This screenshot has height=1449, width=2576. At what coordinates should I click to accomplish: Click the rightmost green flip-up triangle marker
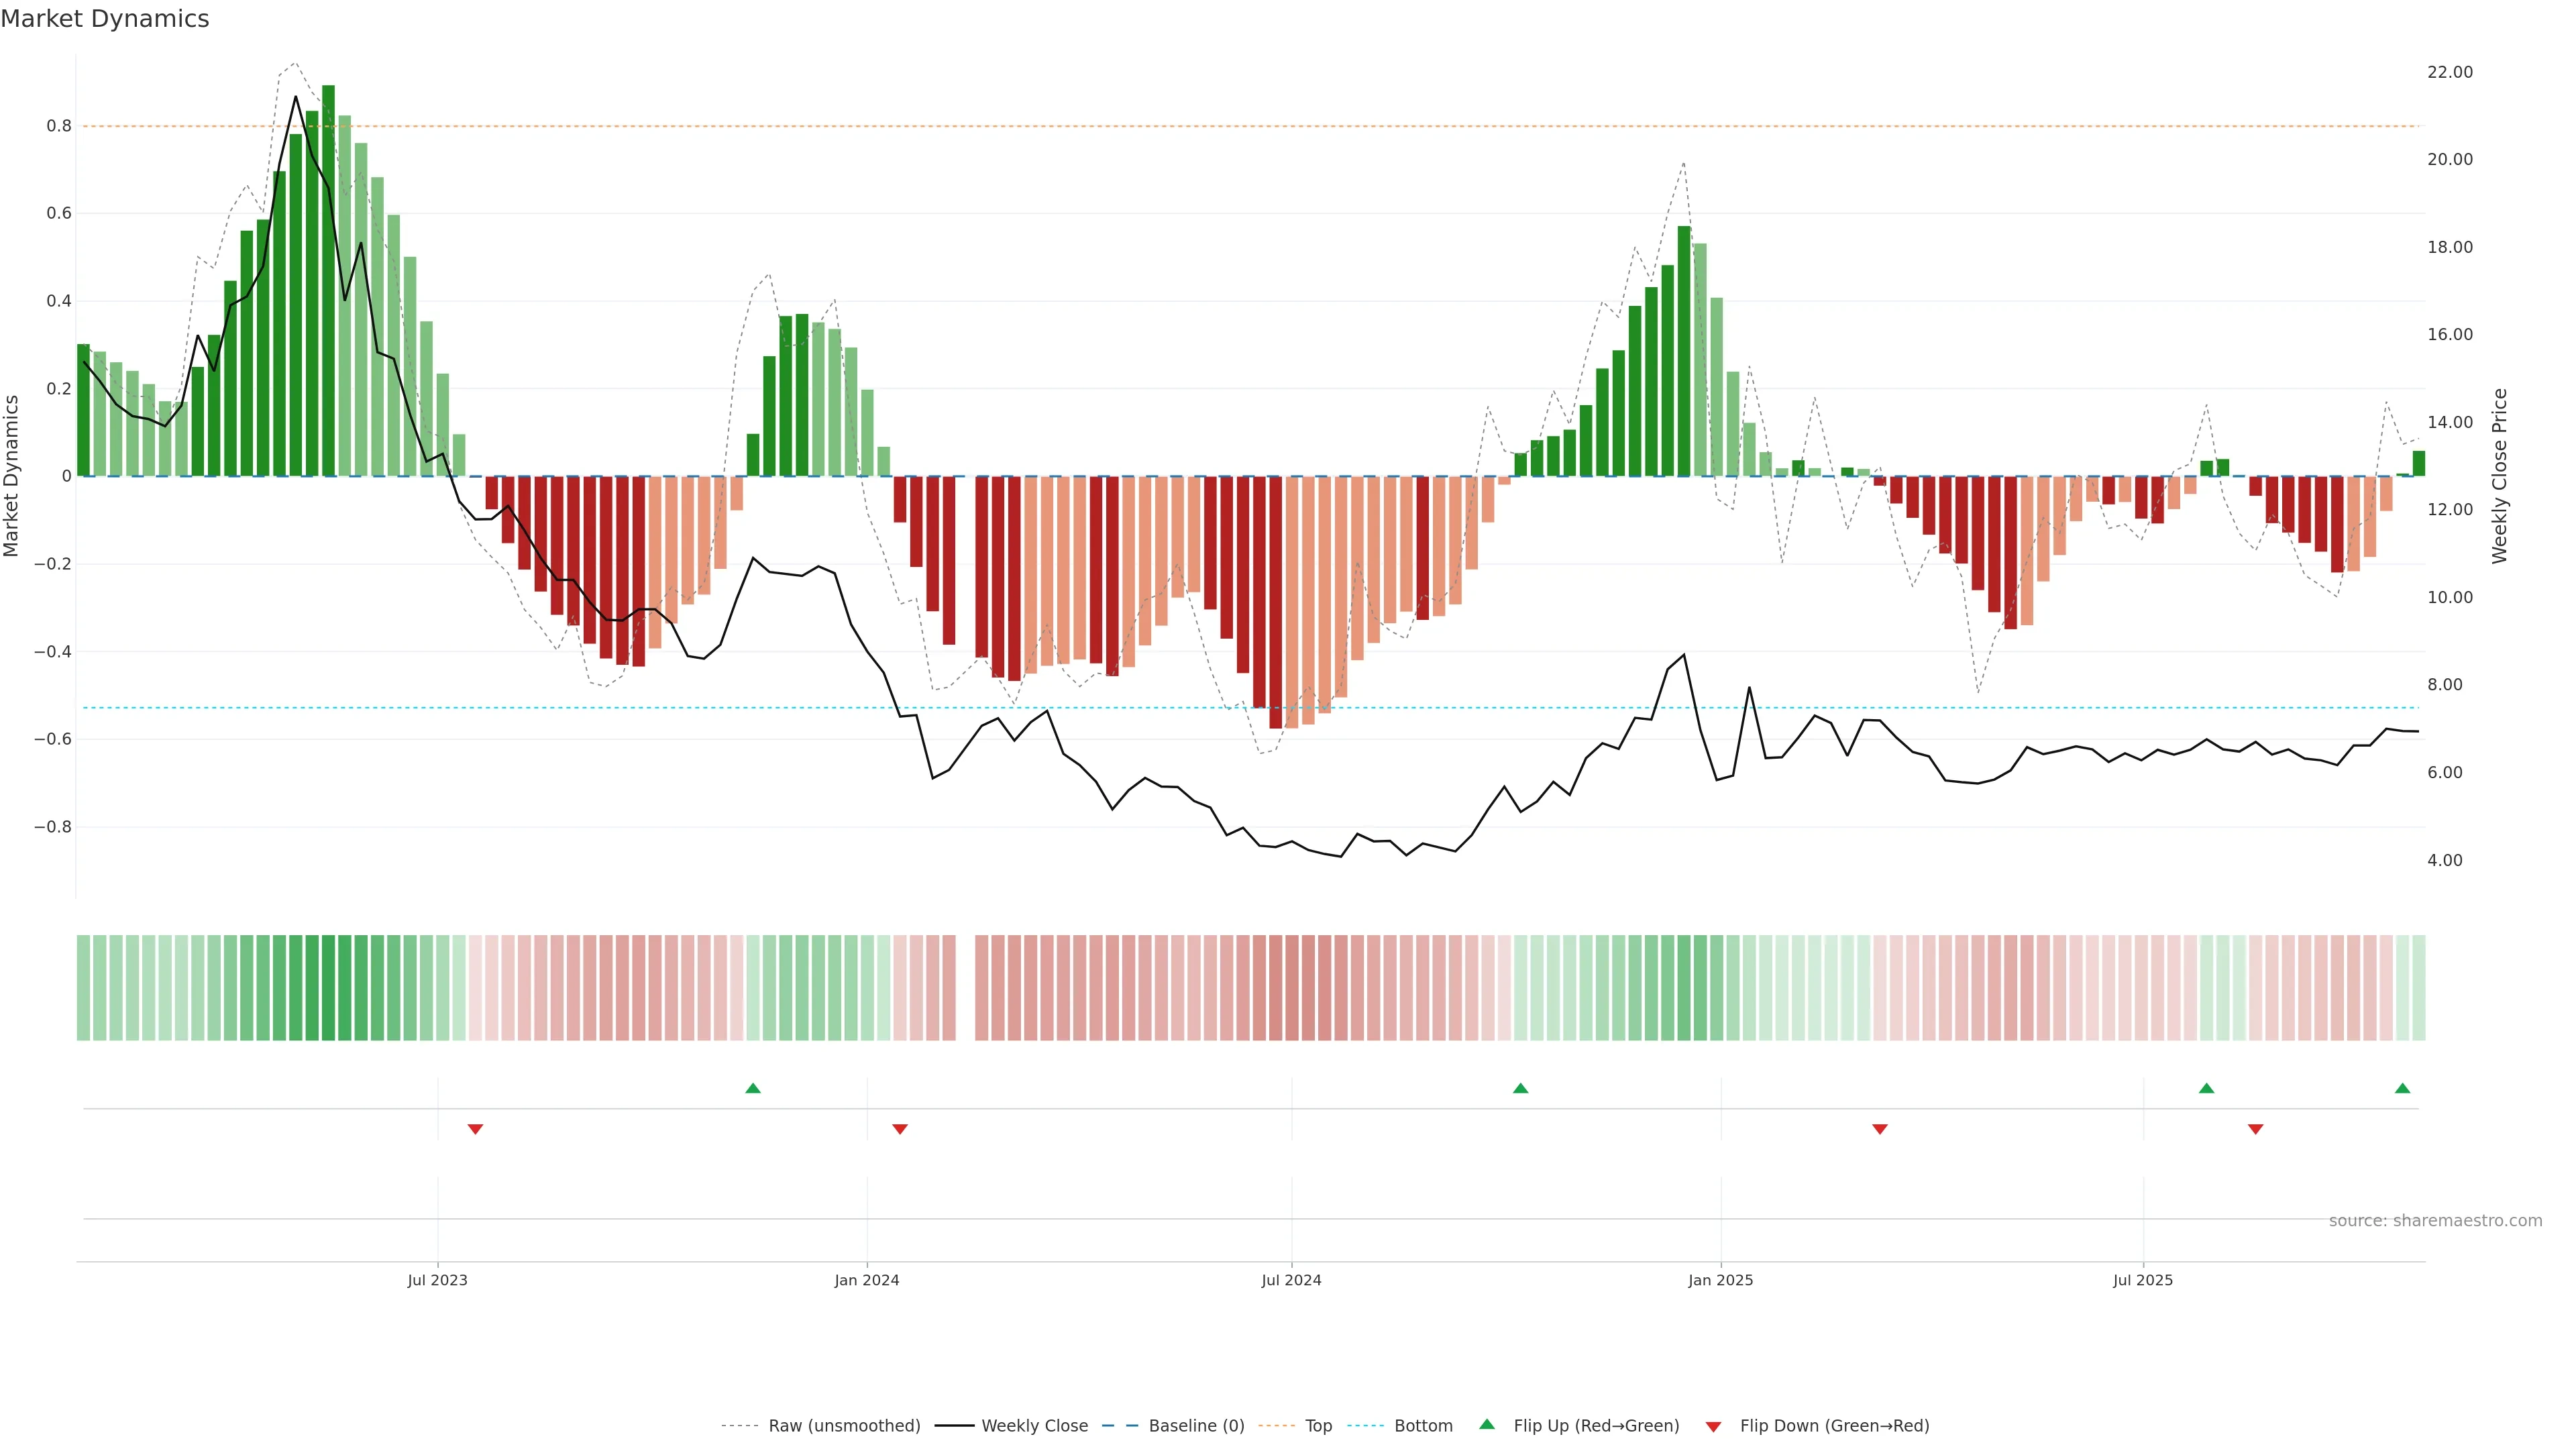[x=2402, y=1088]
